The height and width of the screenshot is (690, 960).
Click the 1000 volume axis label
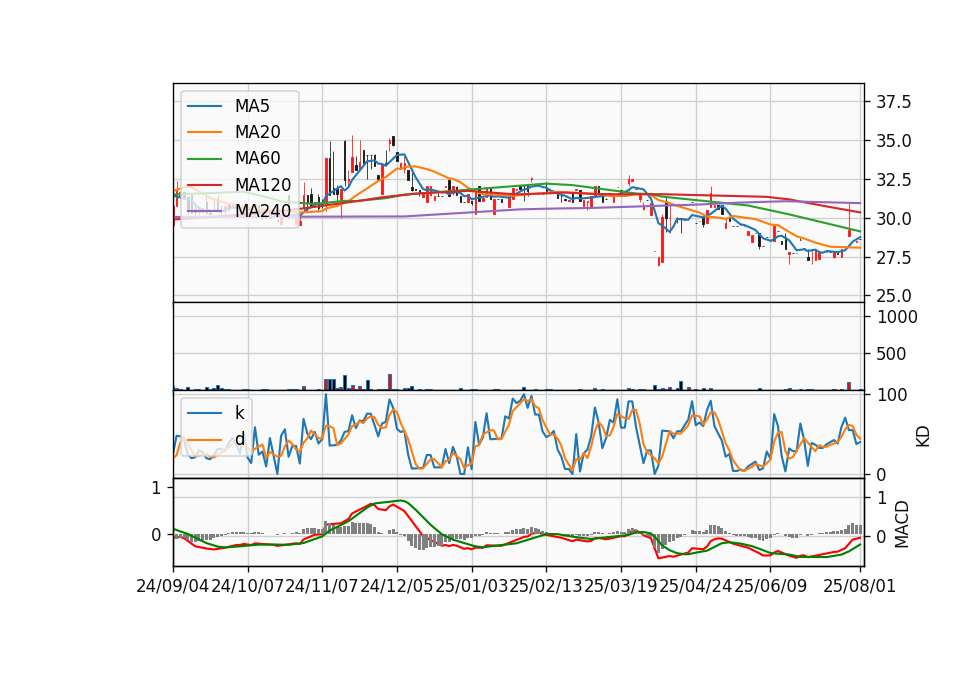pyautogui.click(x=897, y=317)
